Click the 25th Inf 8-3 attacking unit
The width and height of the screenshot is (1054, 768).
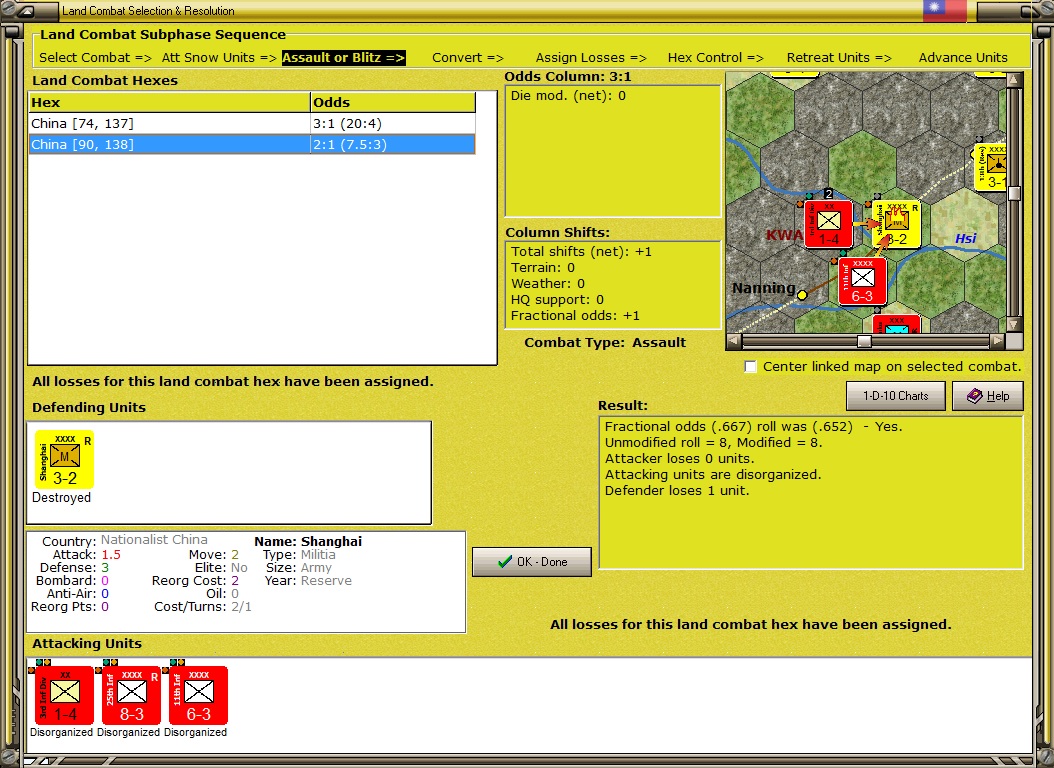132,695
